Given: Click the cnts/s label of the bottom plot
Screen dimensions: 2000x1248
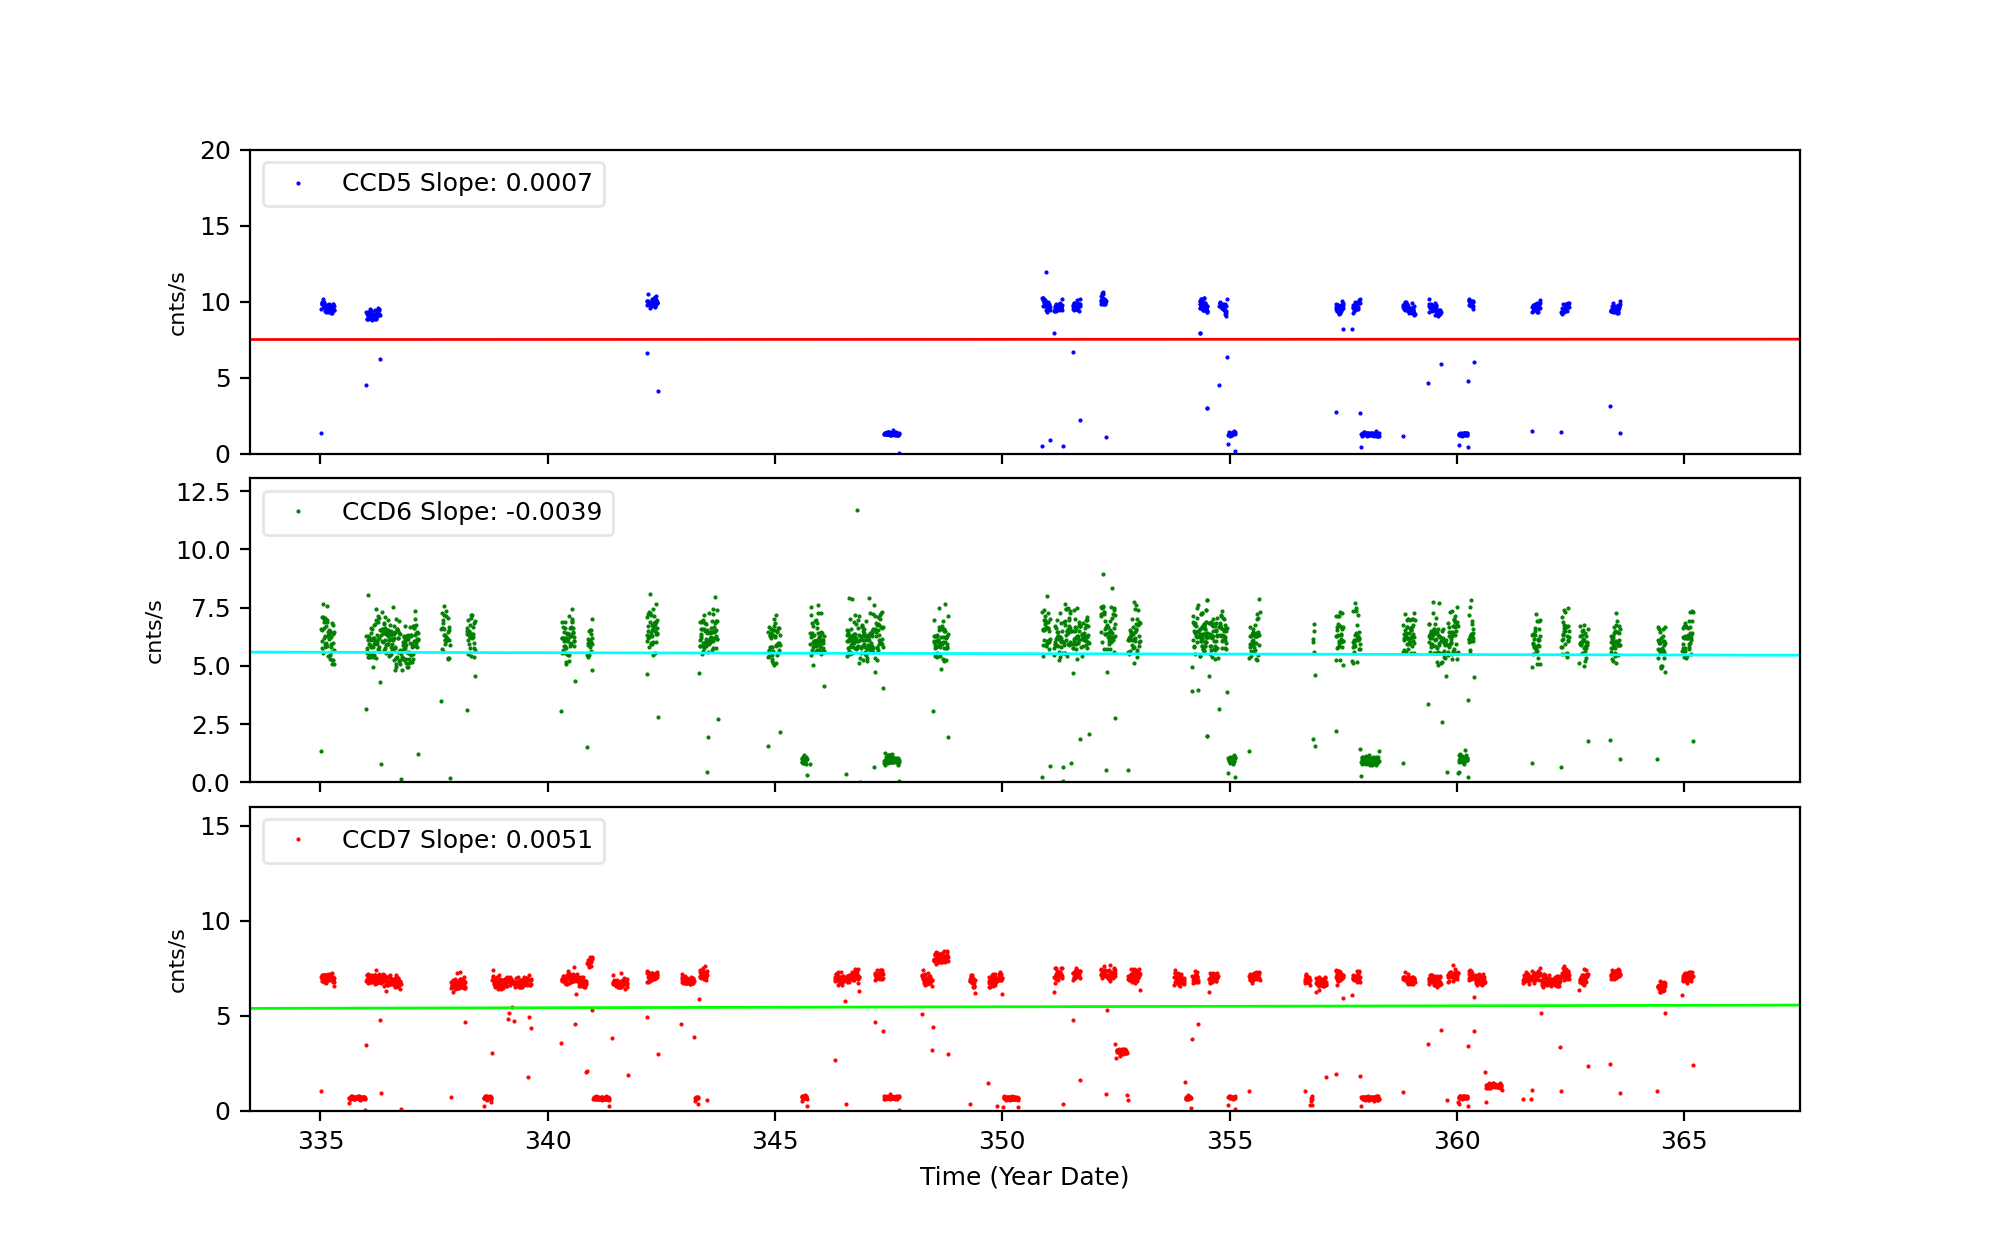Looking at the screenshot, I should [177, 961].
